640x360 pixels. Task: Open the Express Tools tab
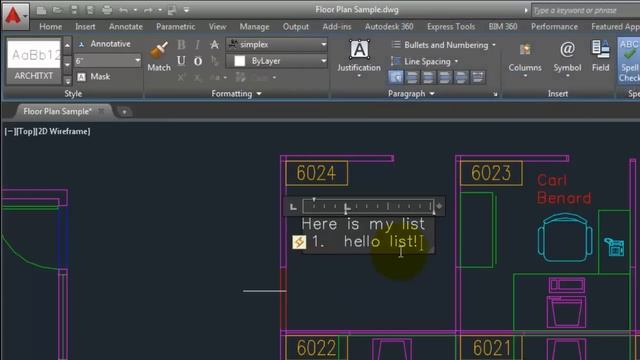pyautogui.click(x=451, y=27)
